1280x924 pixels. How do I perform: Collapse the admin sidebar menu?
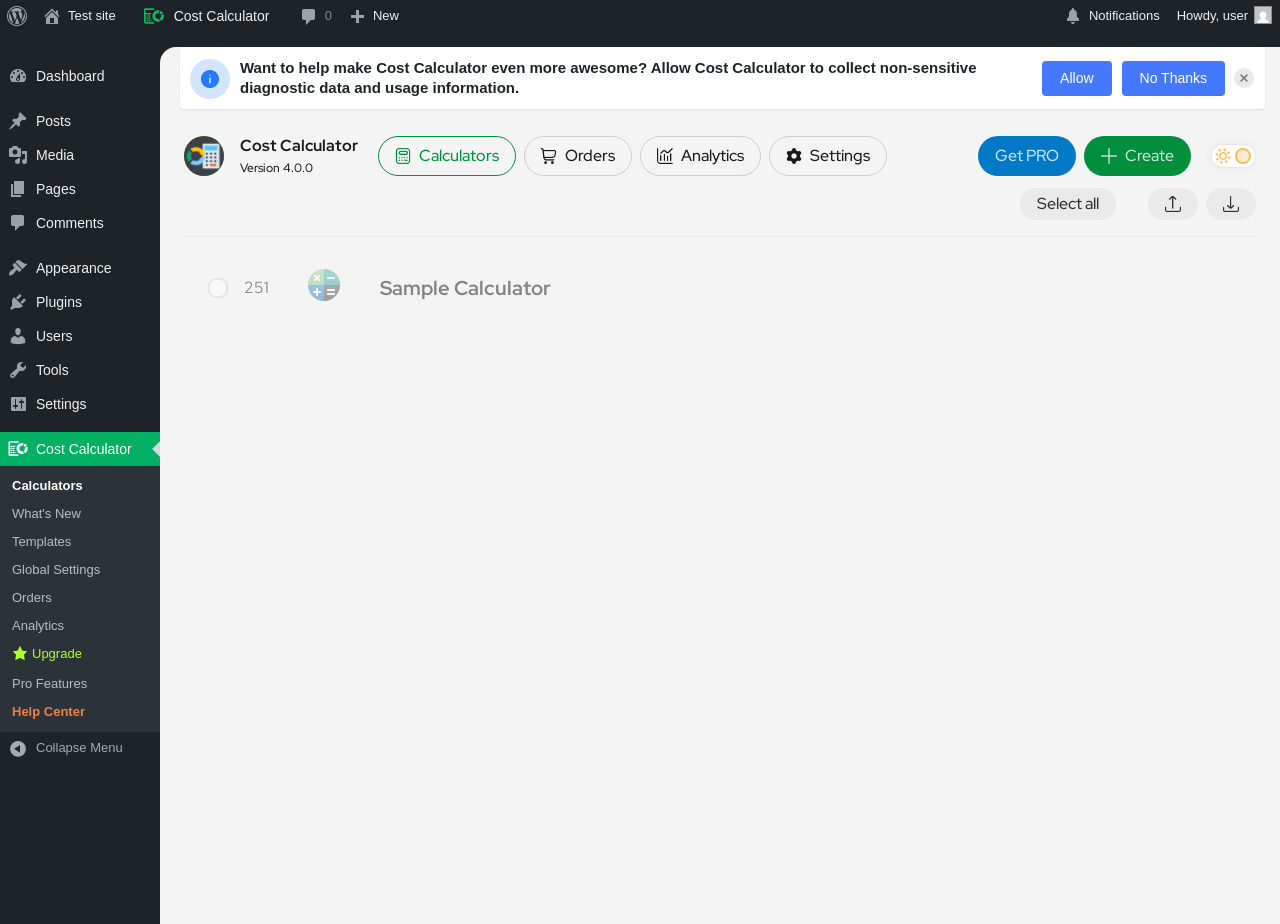click(80, 748)
